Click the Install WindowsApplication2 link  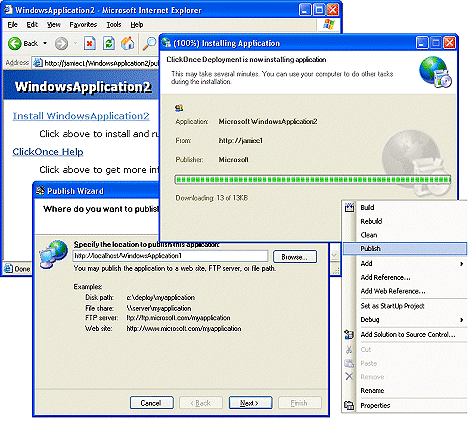[x=81, y=116]
